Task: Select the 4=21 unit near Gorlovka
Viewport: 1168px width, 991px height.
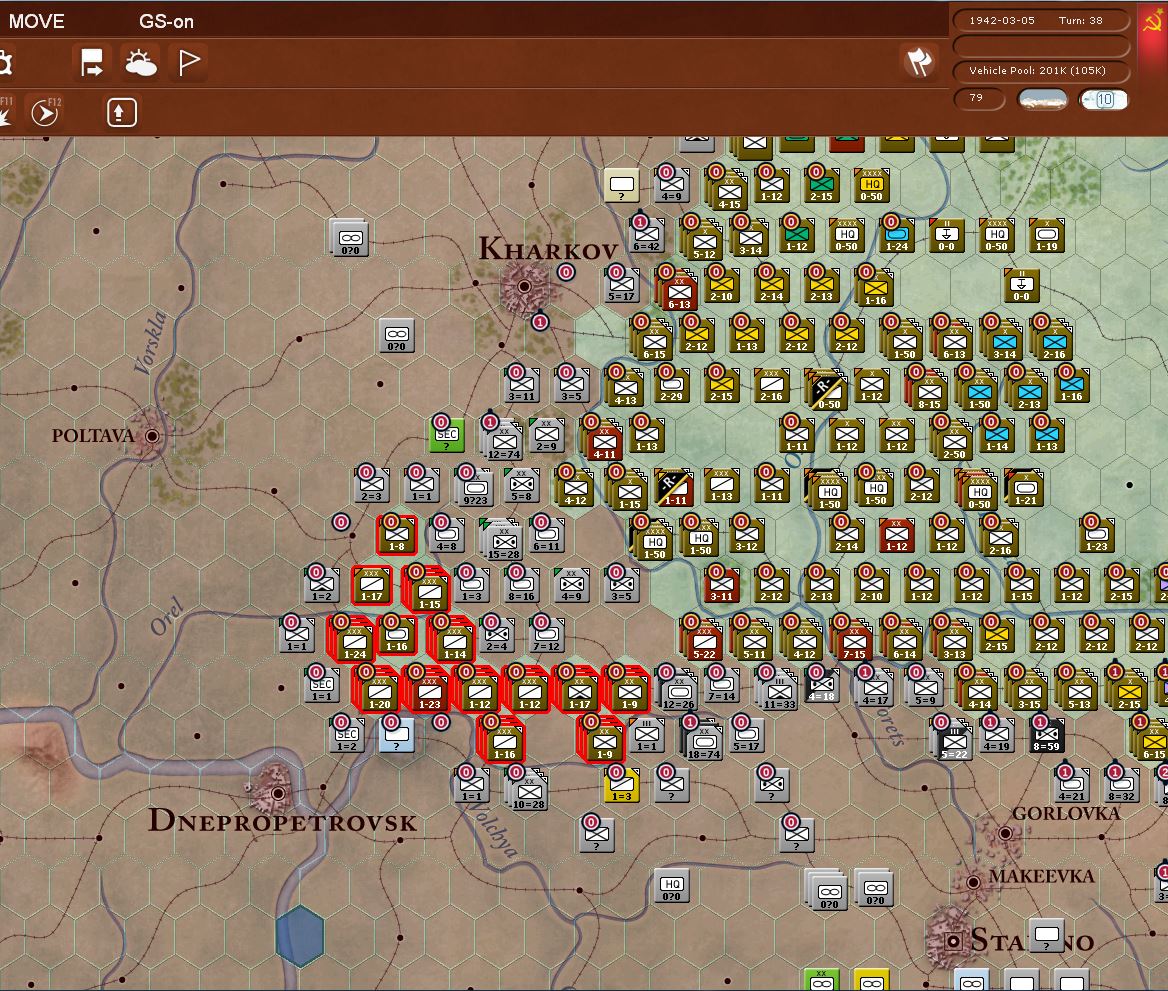Action: (1071, 785)
